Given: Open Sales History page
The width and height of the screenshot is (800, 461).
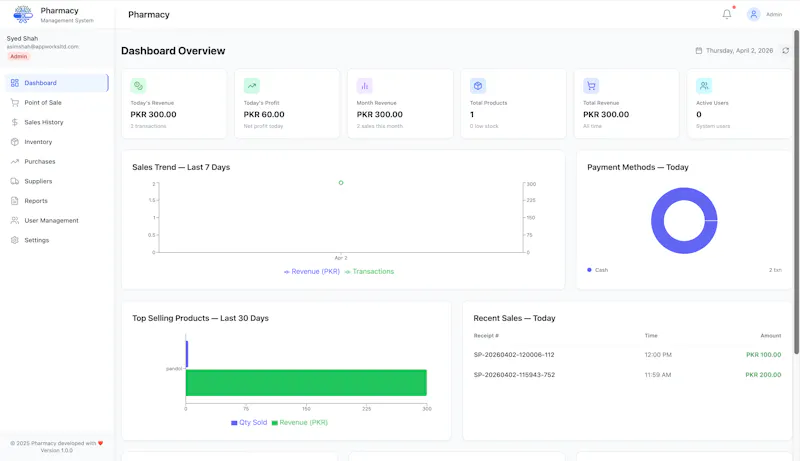Looking at the screenshot, I should pyautogui.click(x=57, y=122).
